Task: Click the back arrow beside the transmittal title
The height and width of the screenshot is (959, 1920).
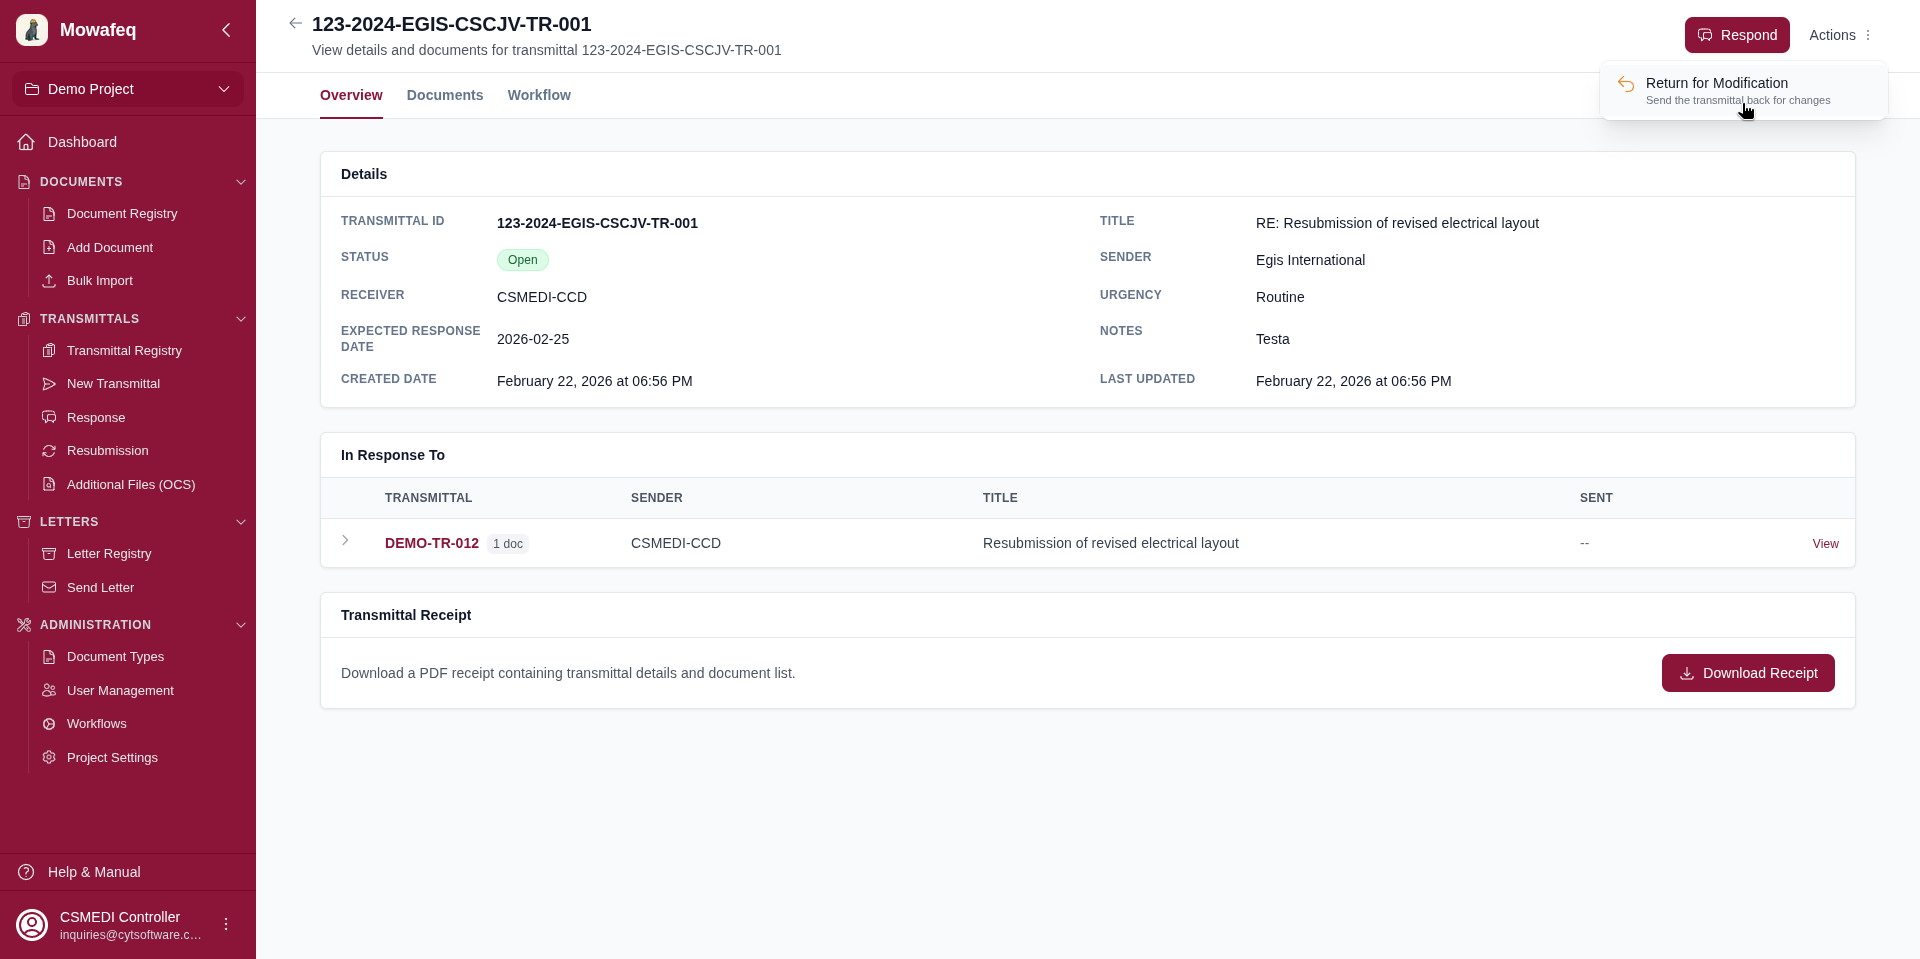Action: pos(295,23)
